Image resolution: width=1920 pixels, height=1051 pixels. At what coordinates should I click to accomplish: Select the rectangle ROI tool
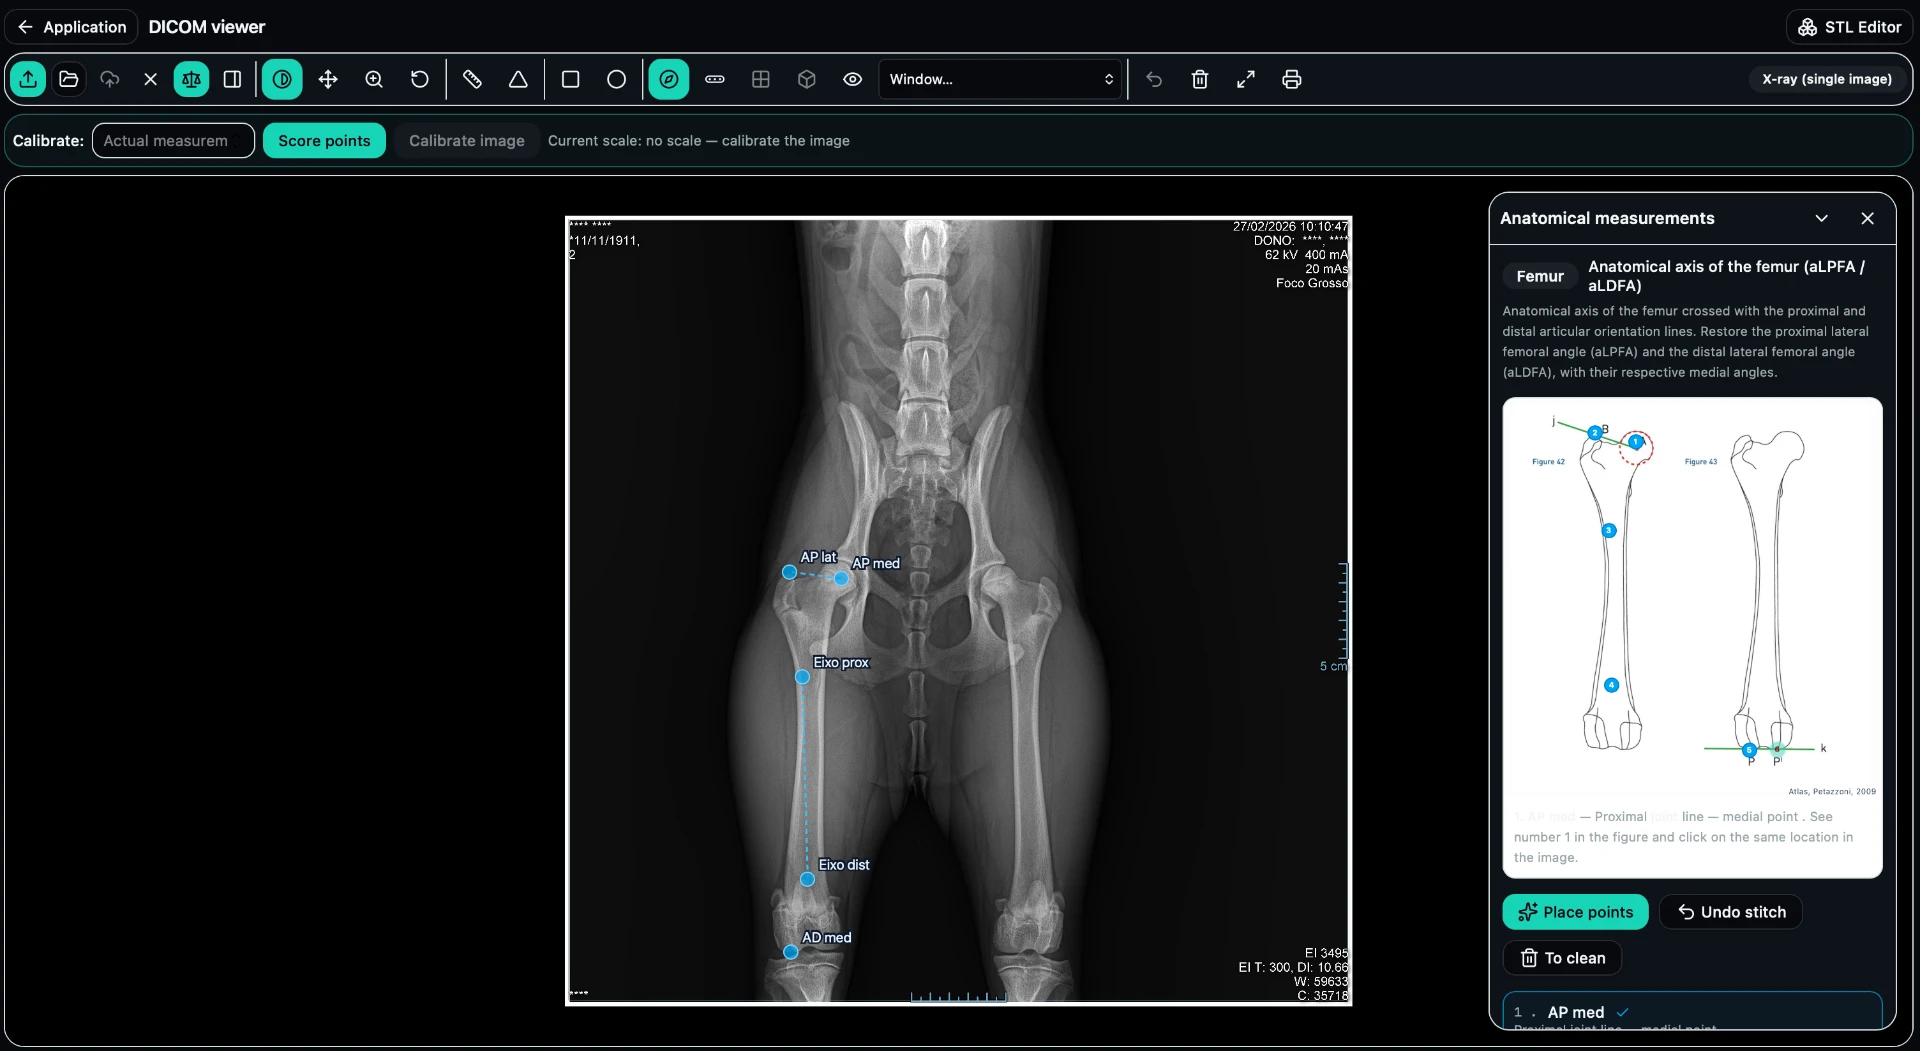[x=571, y=79]
